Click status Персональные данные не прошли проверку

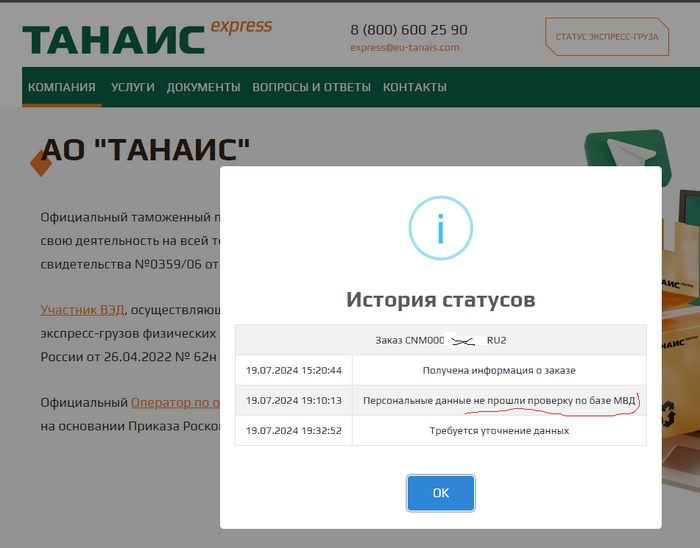click(x=499, y=400)
